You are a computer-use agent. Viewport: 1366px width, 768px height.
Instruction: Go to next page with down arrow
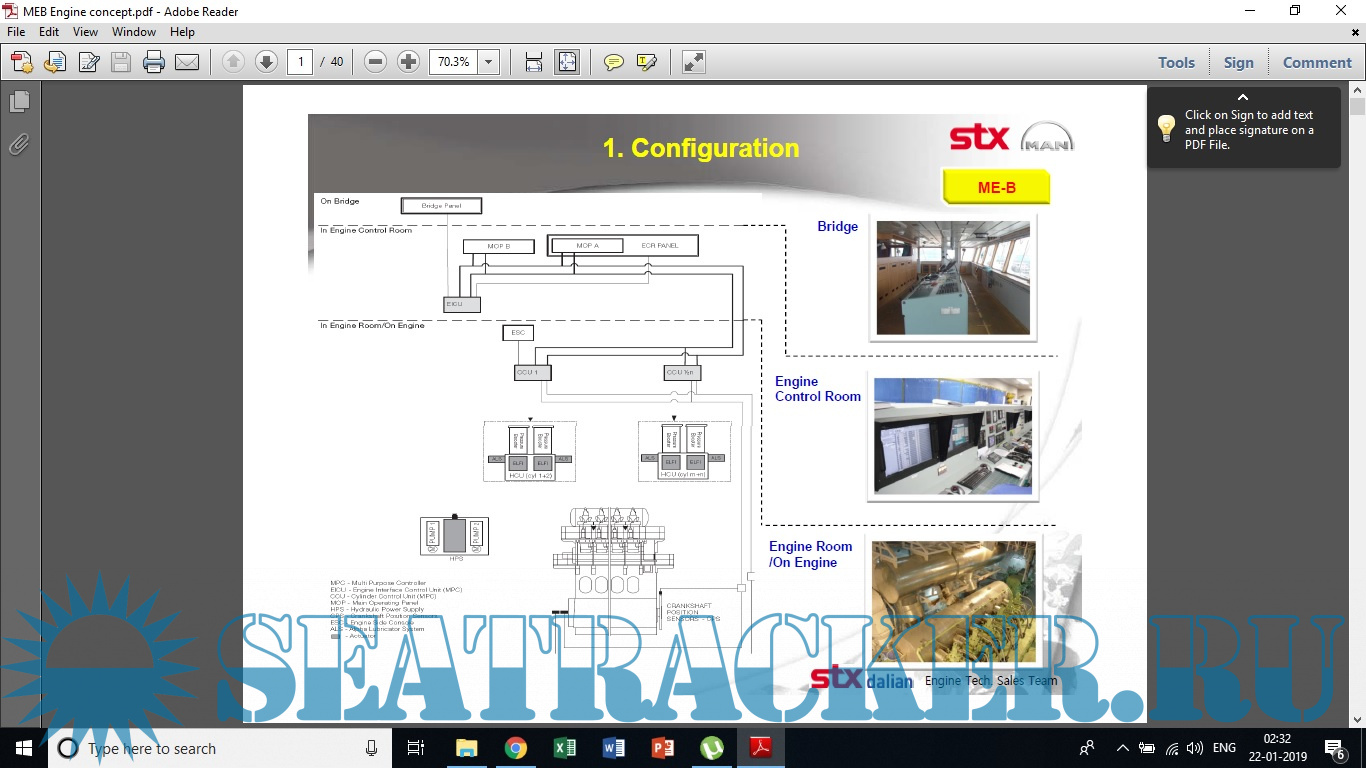(266, 62)
